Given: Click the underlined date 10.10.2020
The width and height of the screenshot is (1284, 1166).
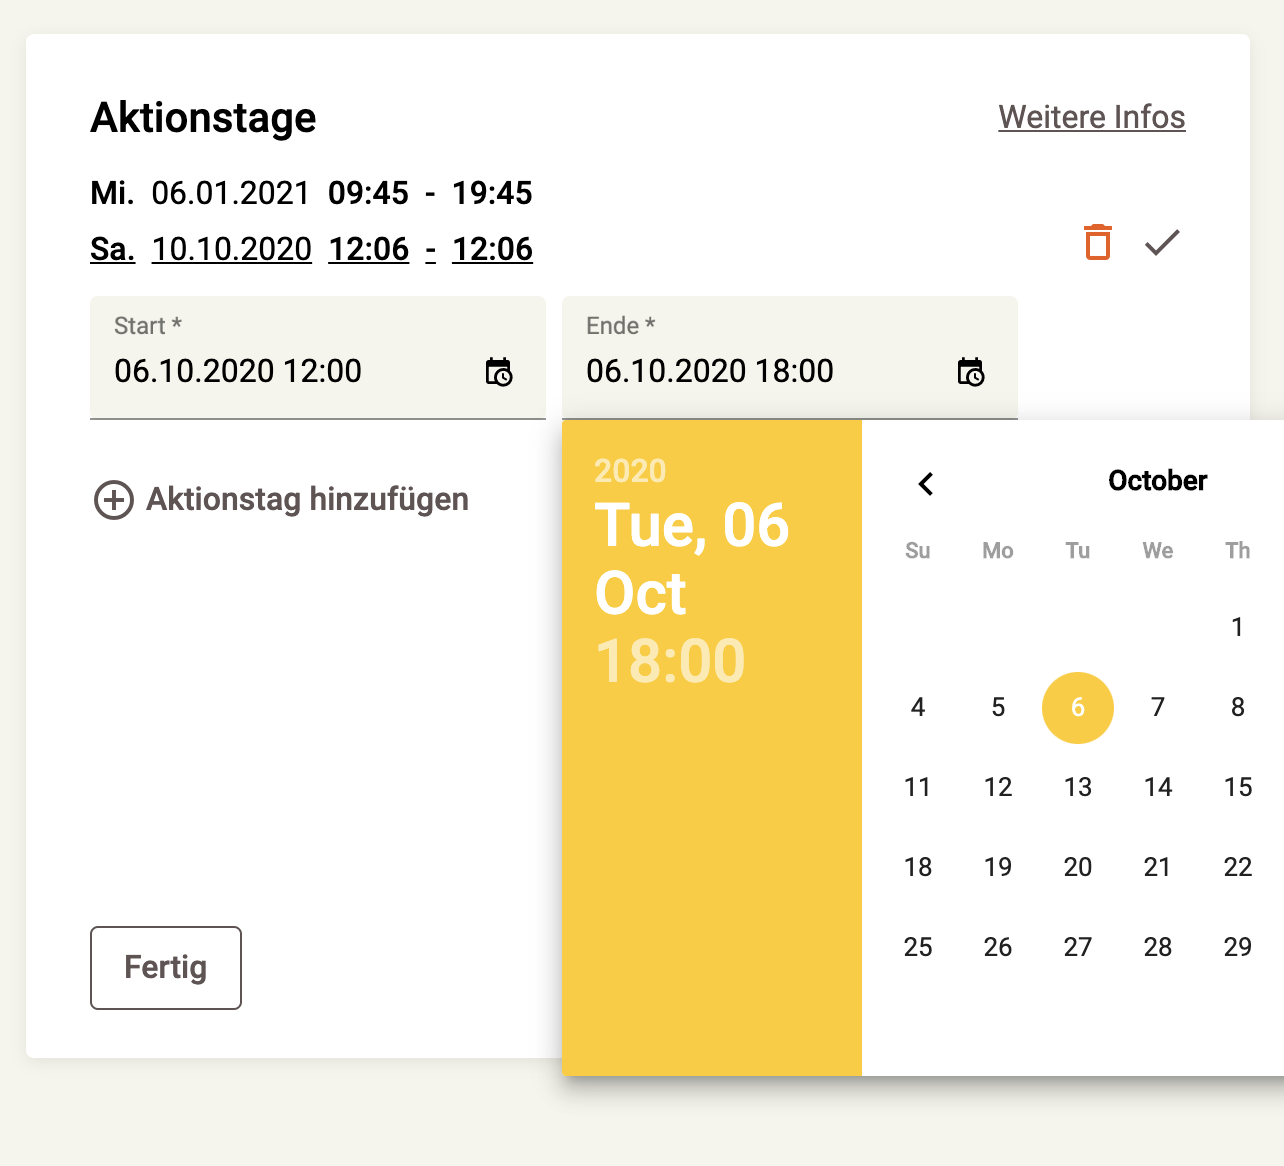Looking at the screenshot, I should pos(232,249).
